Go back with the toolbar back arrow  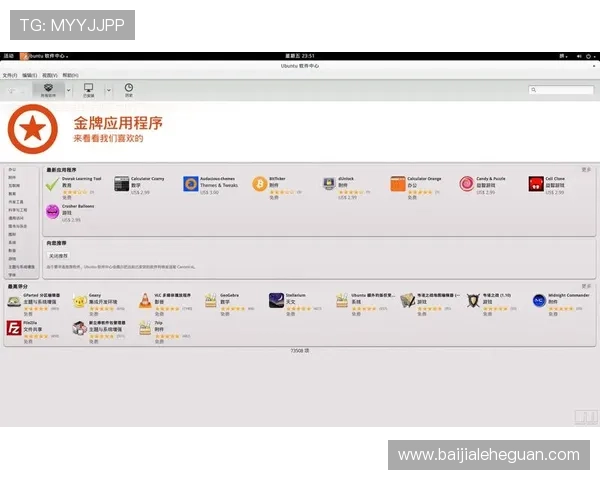coord(11,91)
